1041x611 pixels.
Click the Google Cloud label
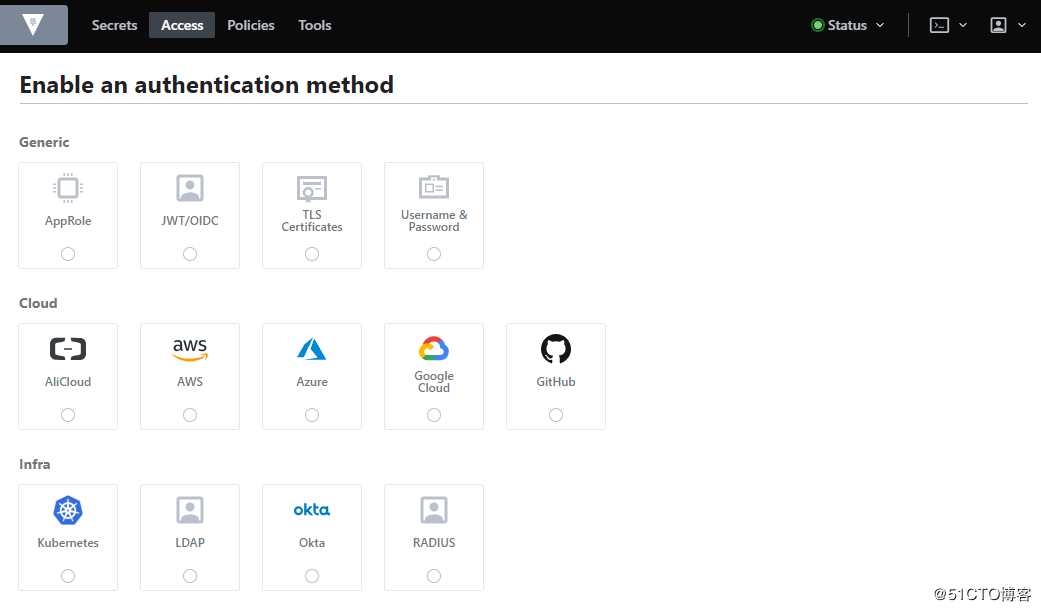click(x=434, y=382)
